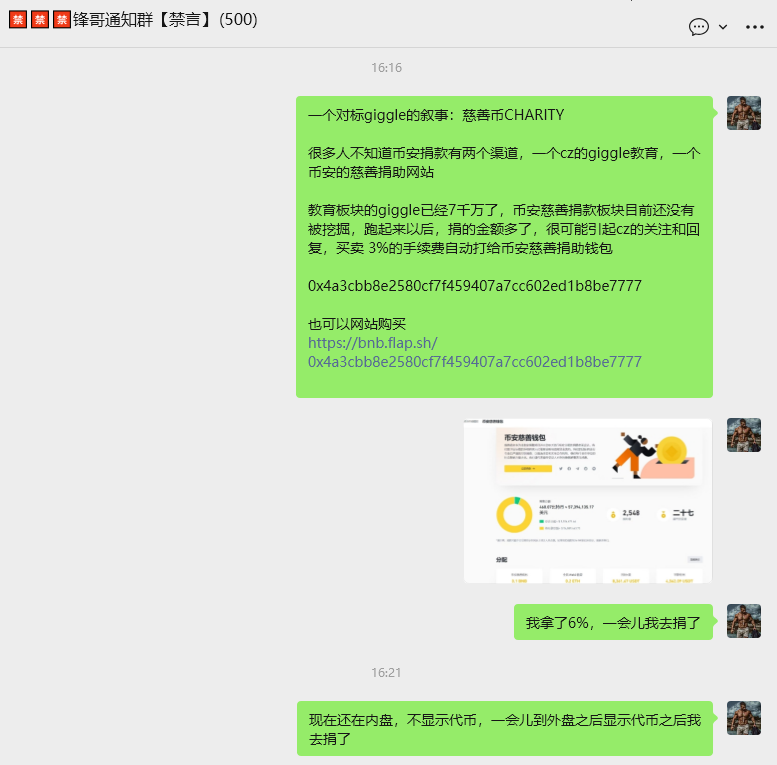Select the message 我拿了6%，一会儿我去捐了
The width and height of the screenshot is (777, 765).
tap(613, 622)
